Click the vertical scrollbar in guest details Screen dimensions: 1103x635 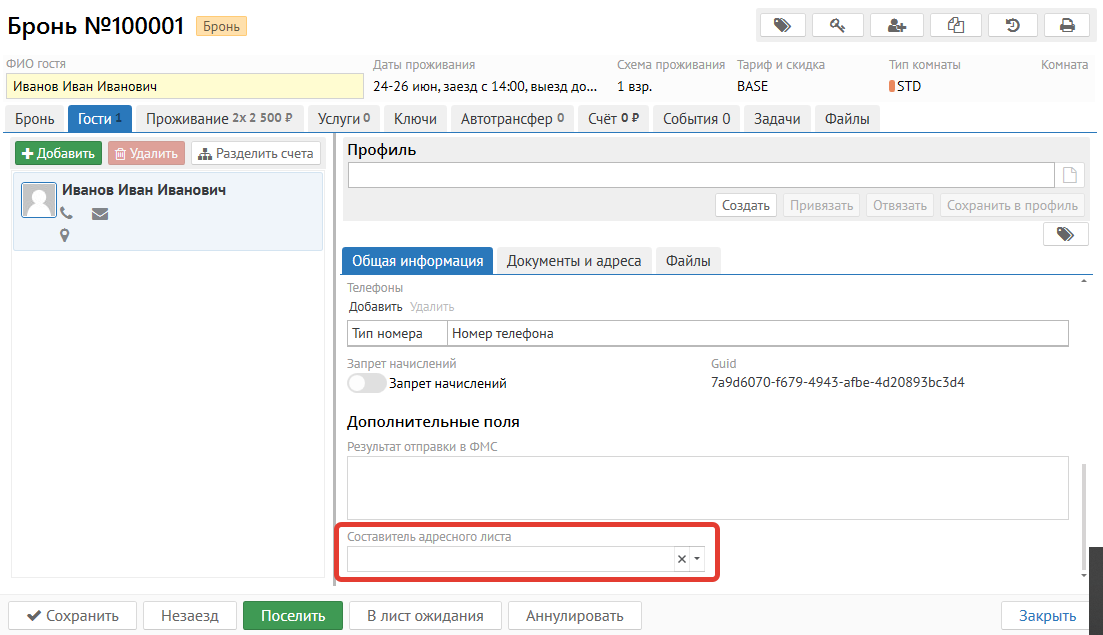1084,510
